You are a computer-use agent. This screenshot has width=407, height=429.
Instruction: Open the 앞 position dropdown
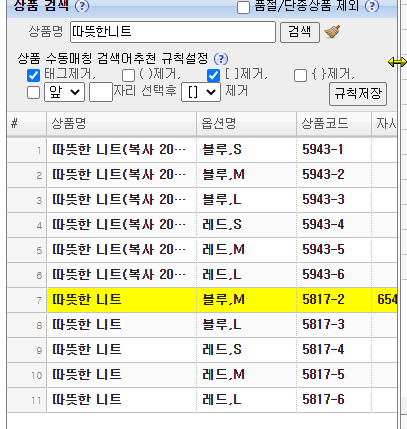pos(64,92)
